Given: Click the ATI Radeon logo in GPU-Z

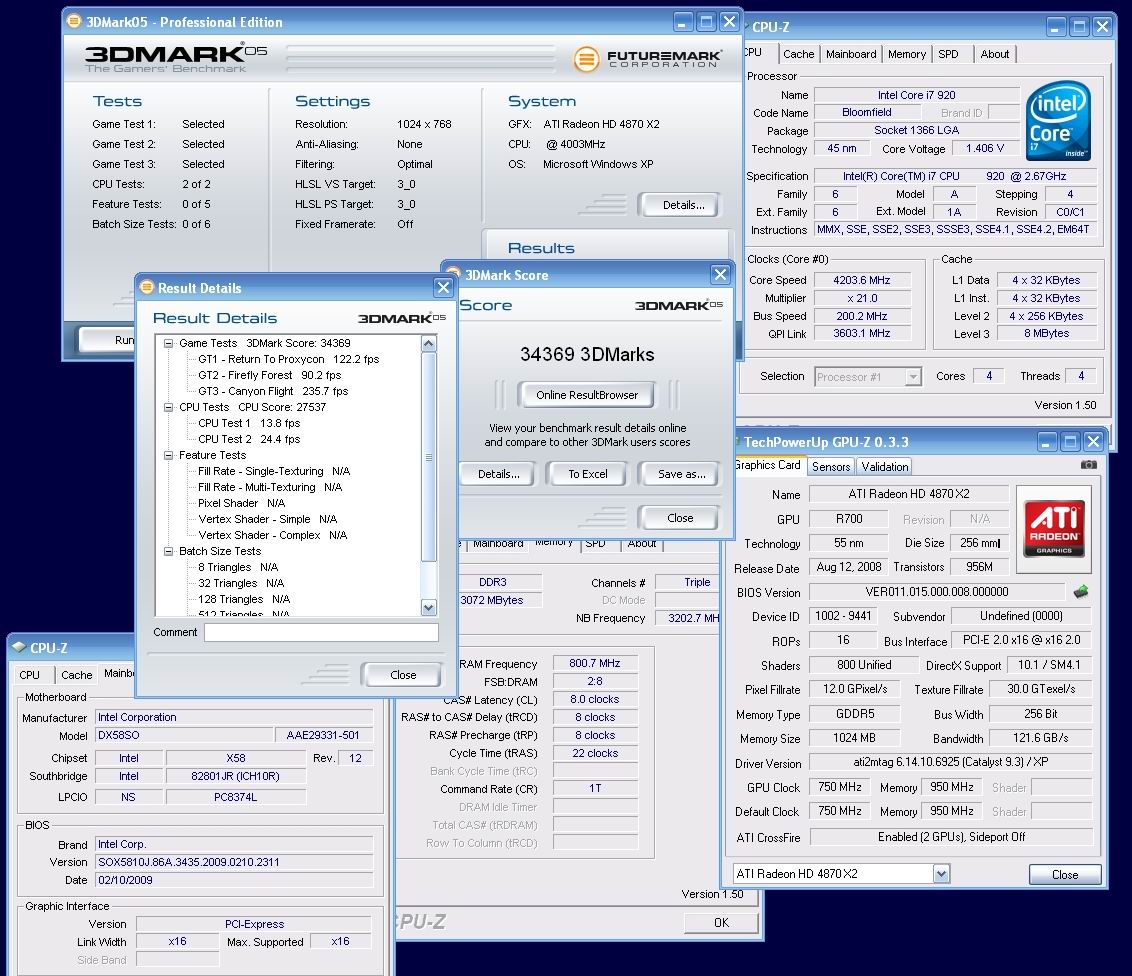Looking at the screenshot, I should tap(1054, 528).
